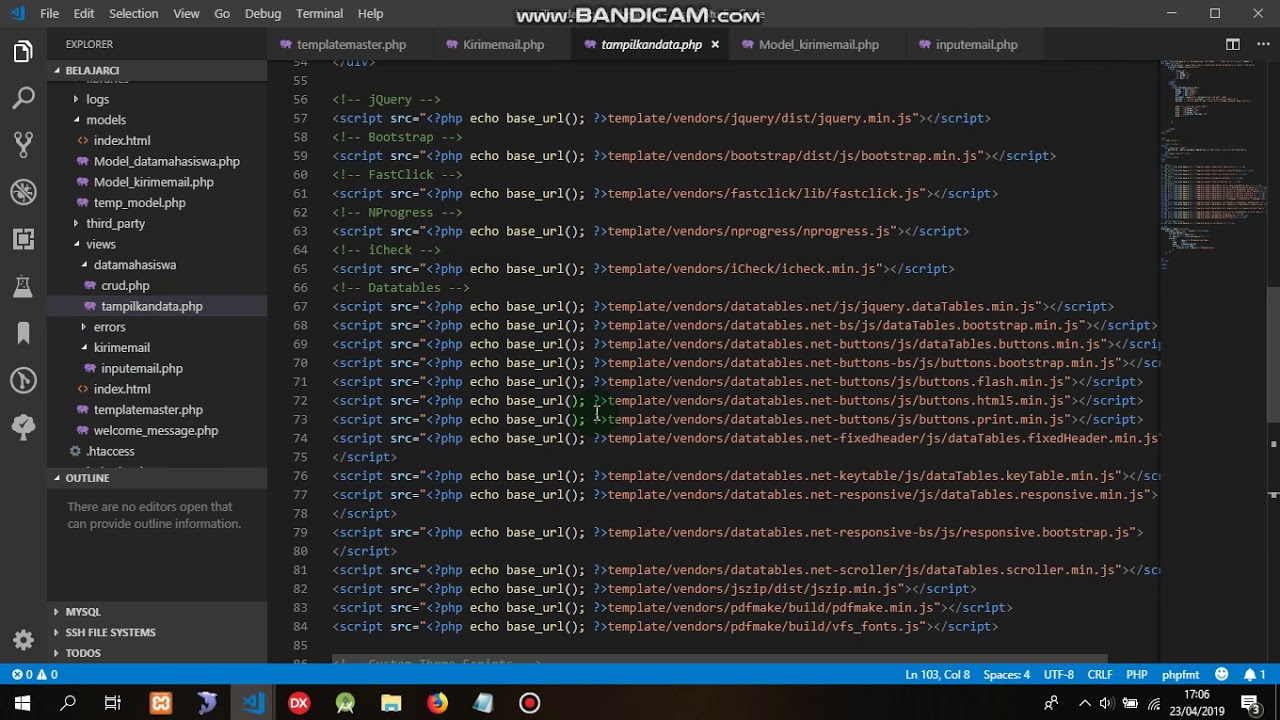The width and height of the screenshot is (1280, 720).
Task: Click the code minimap on the right
Action: click(x=1213, y=165)
